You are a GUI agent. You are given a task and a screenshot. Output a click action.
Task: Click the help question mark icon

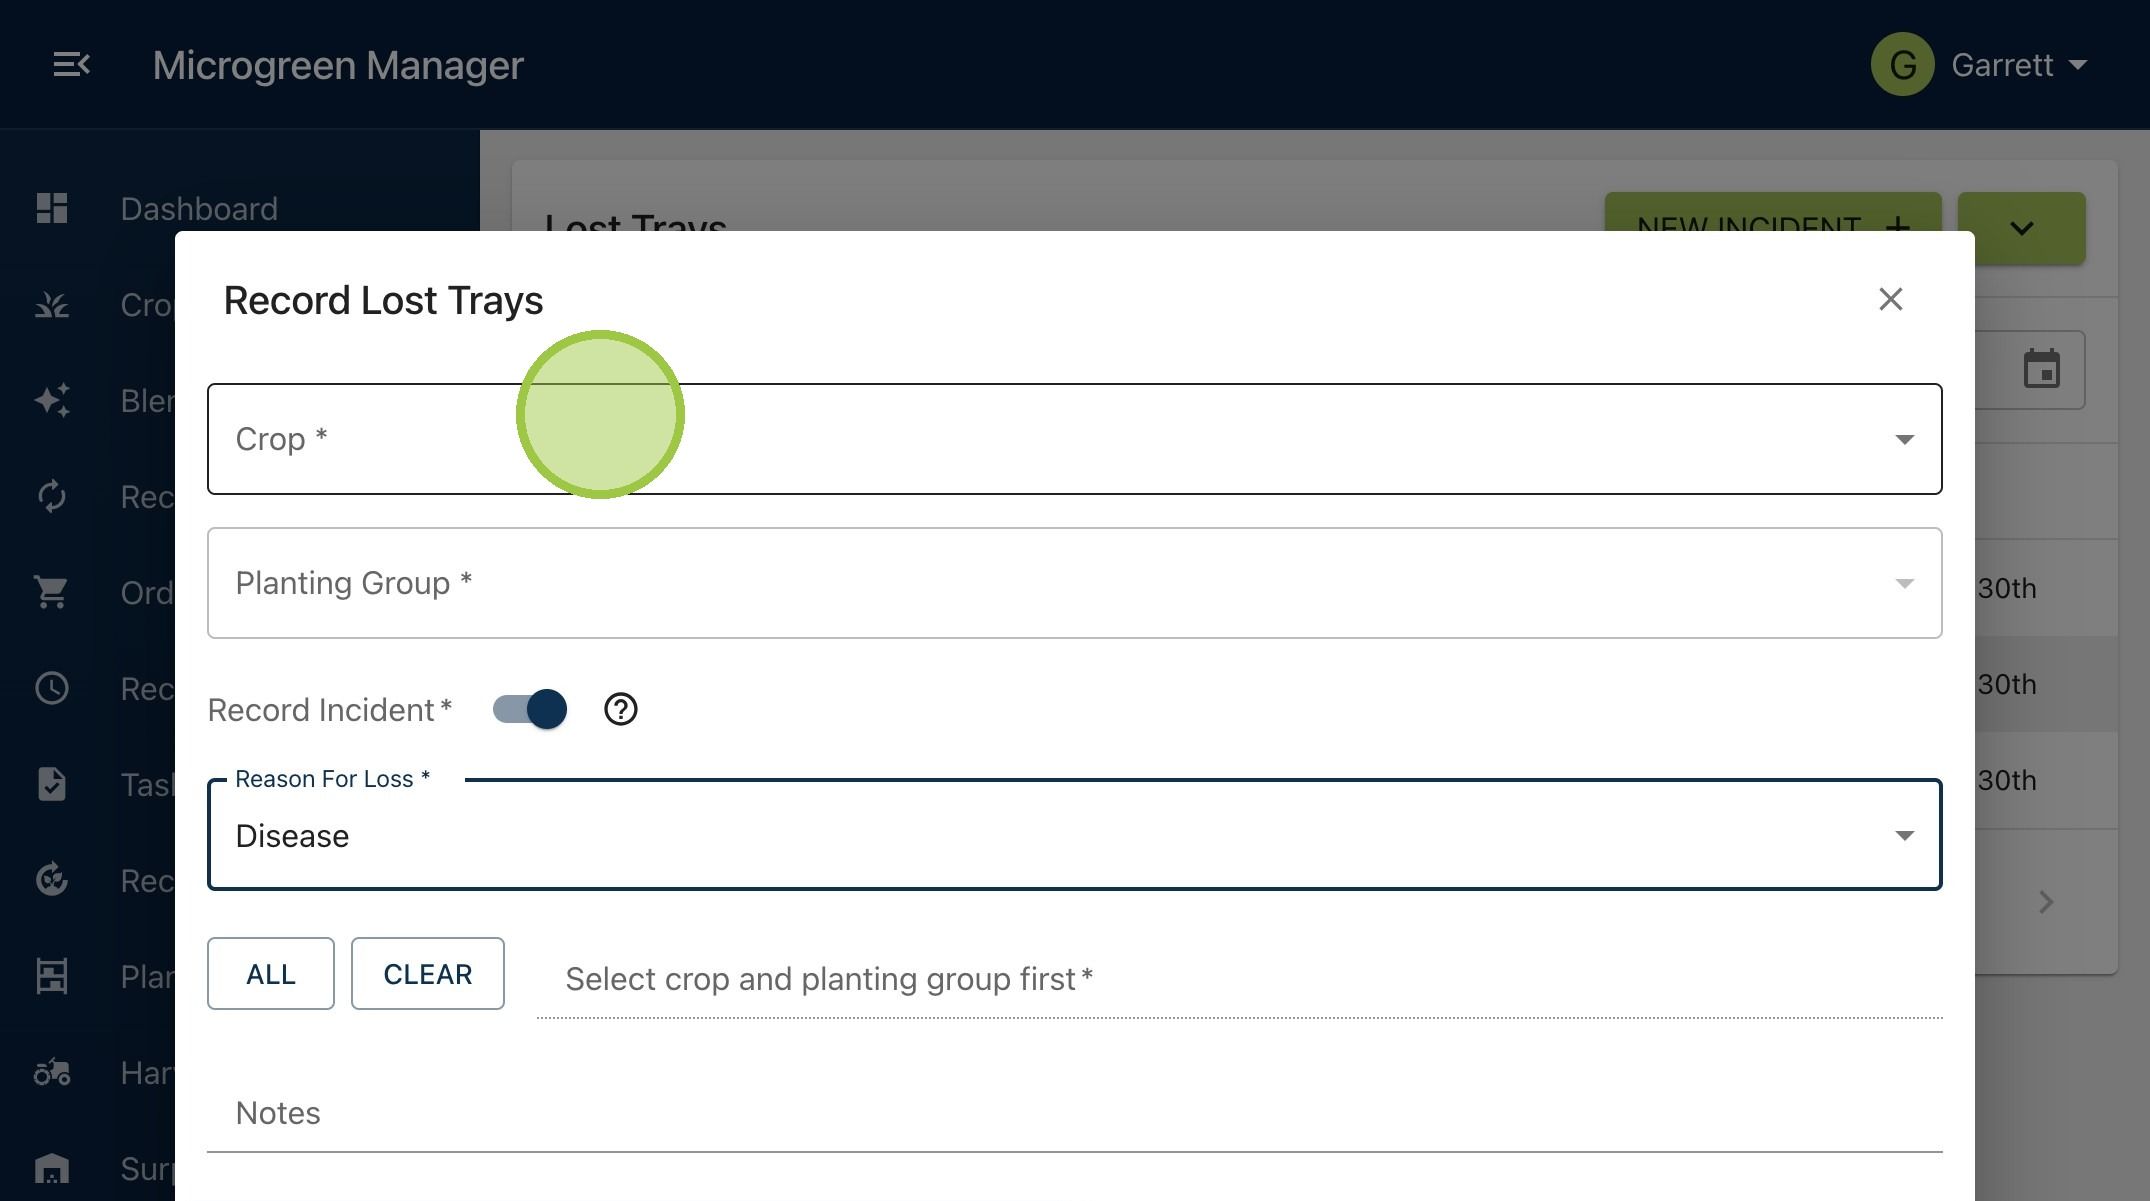pos(621,709)
